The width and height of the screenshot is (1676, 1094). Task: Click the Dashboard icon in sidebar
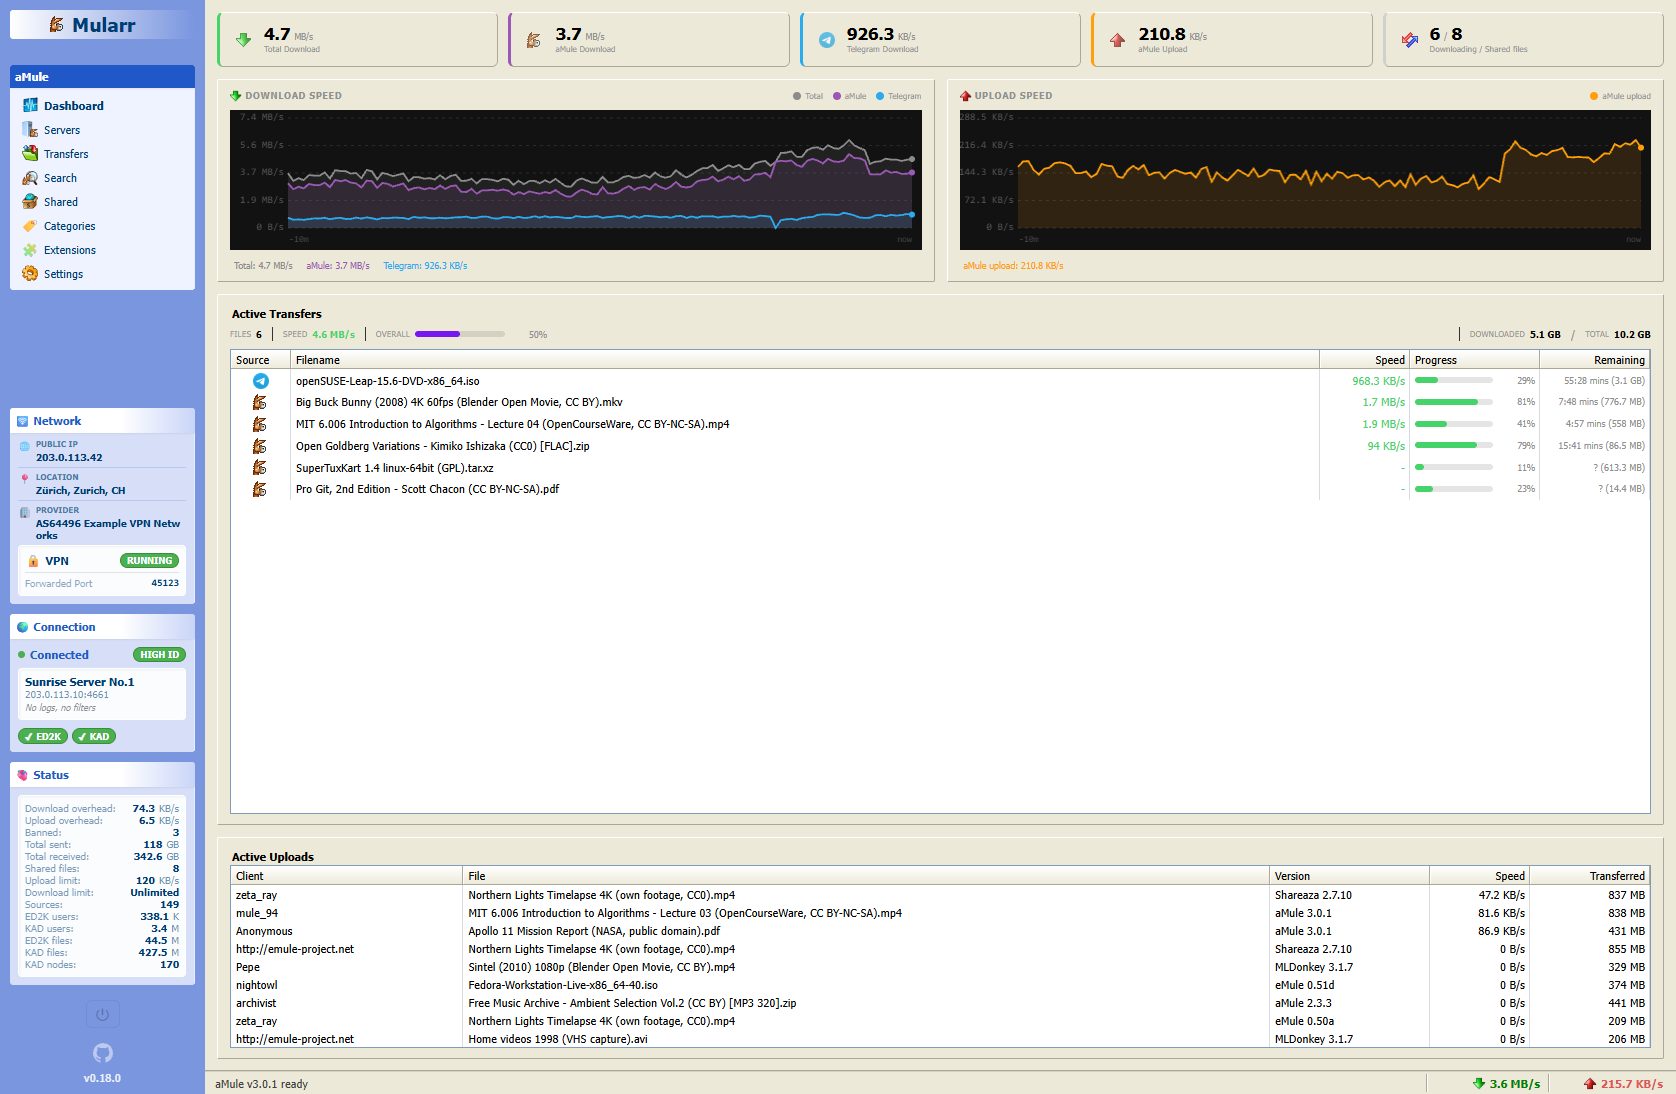pyautogui.click(x=30, y=105)
